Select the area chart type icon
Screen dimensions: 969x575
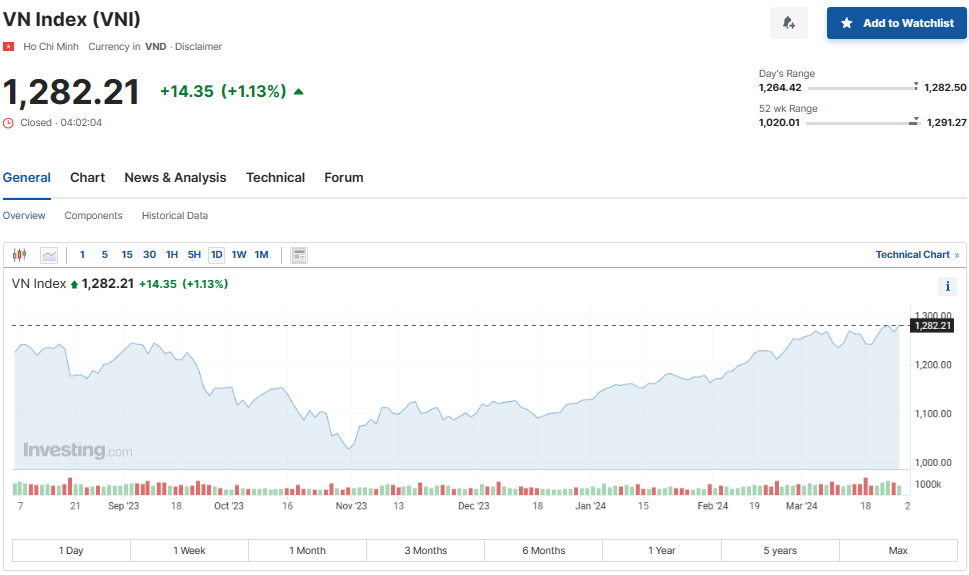coord(49,255)
